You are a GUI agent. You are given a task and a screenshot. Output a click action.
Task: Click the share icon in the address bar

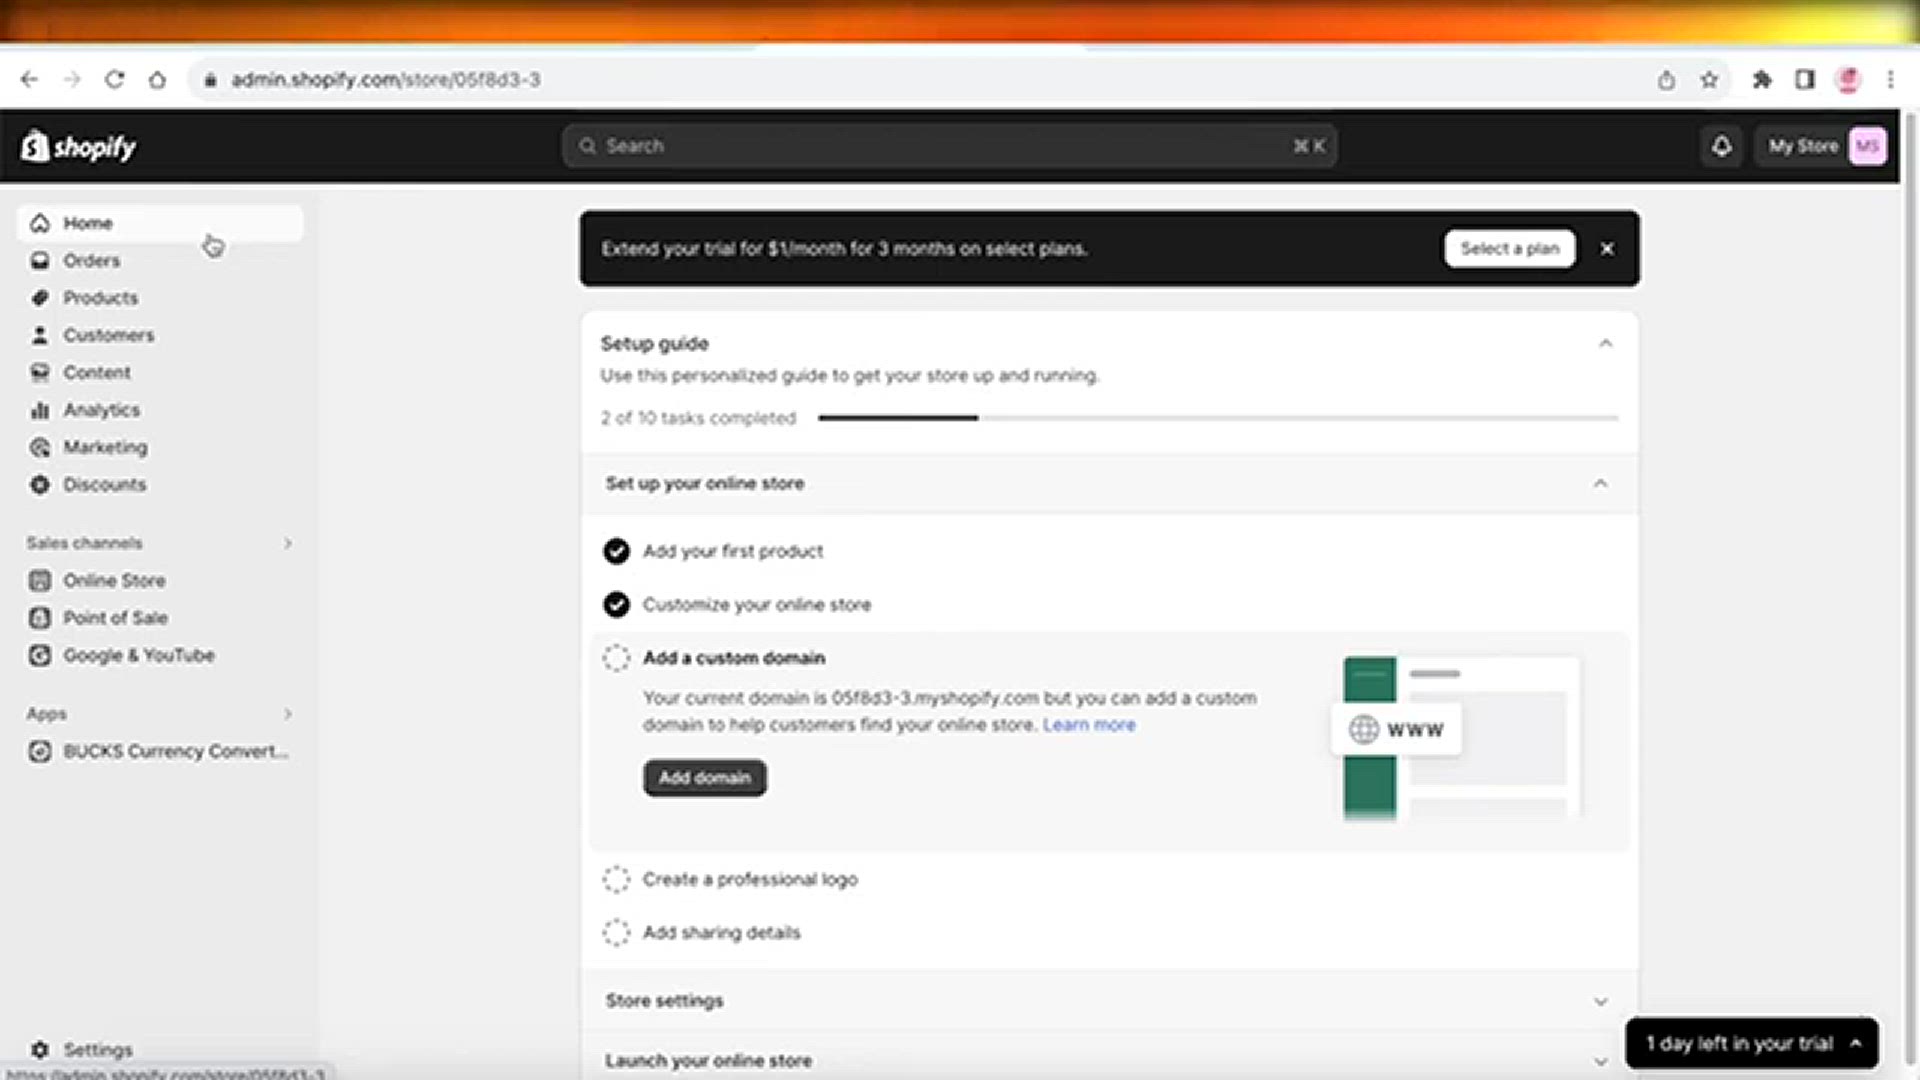(1666, 80)
